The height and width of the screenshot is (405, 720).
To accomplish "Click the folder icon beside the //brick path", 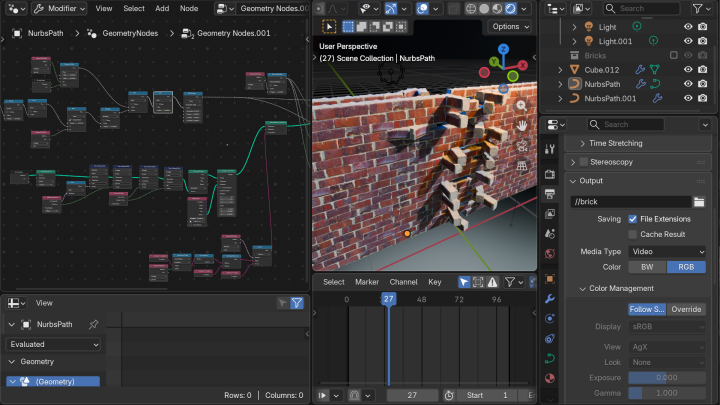I will tap(699, 201).
